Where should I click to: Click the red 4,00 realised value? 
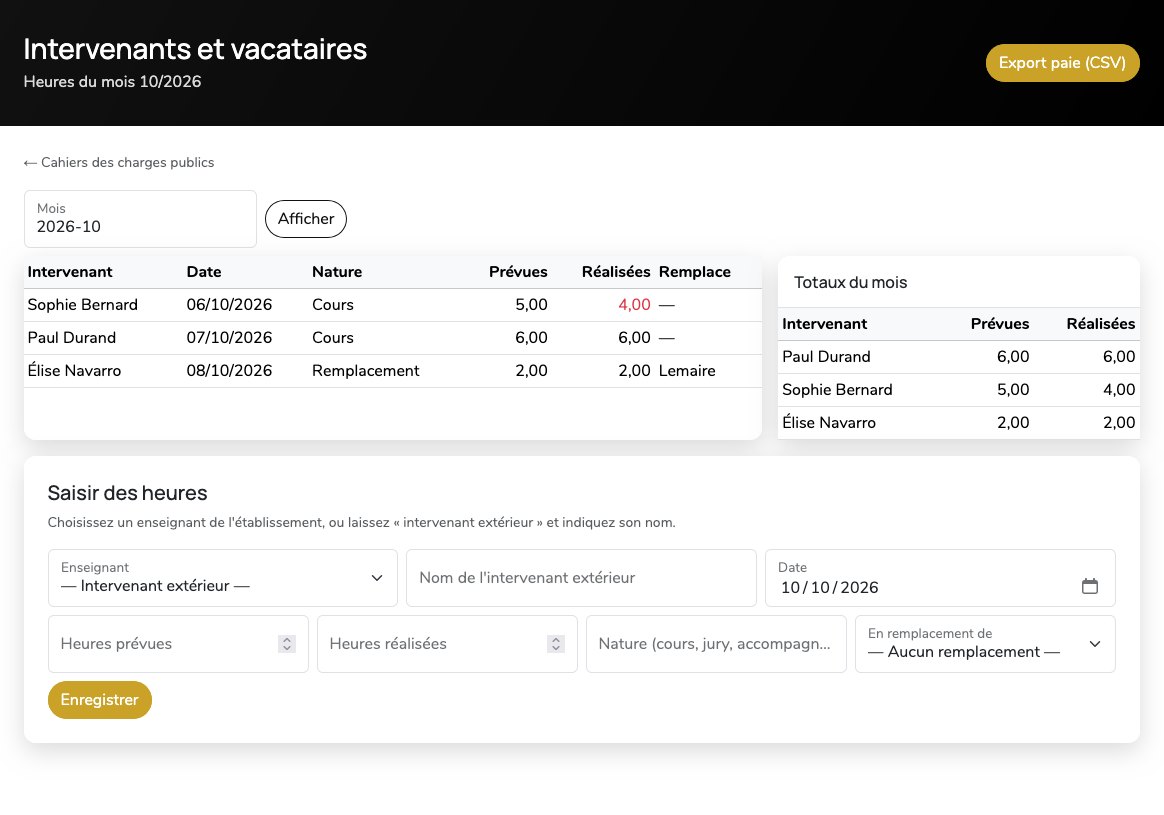click(634, 305)
